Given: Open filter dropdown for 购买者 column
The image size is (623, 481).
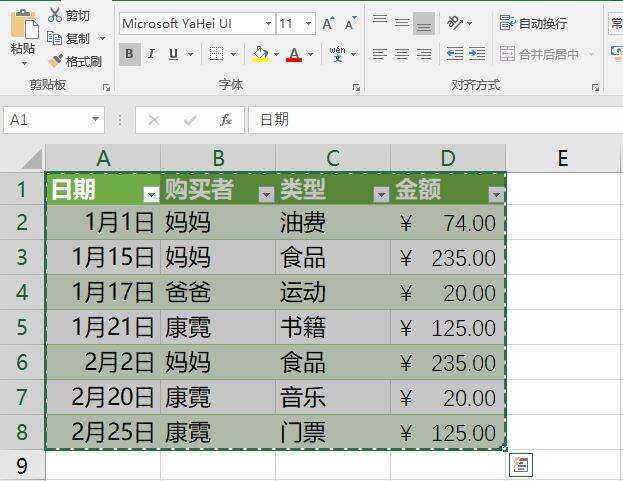Looking at the screenshot, I should pyautogui.click(x=266, y=194).
